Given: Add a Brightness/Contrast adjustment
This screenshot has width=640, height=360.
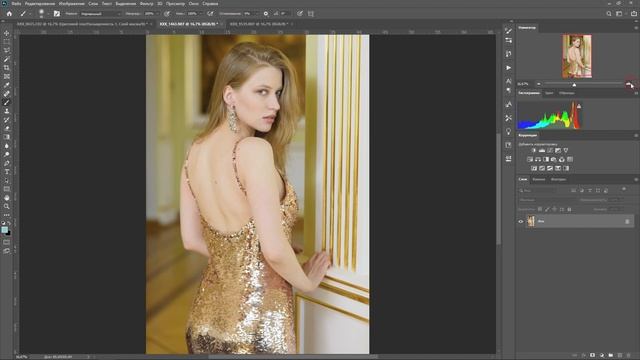Looking at the screenshot, I should pos(533,151).
